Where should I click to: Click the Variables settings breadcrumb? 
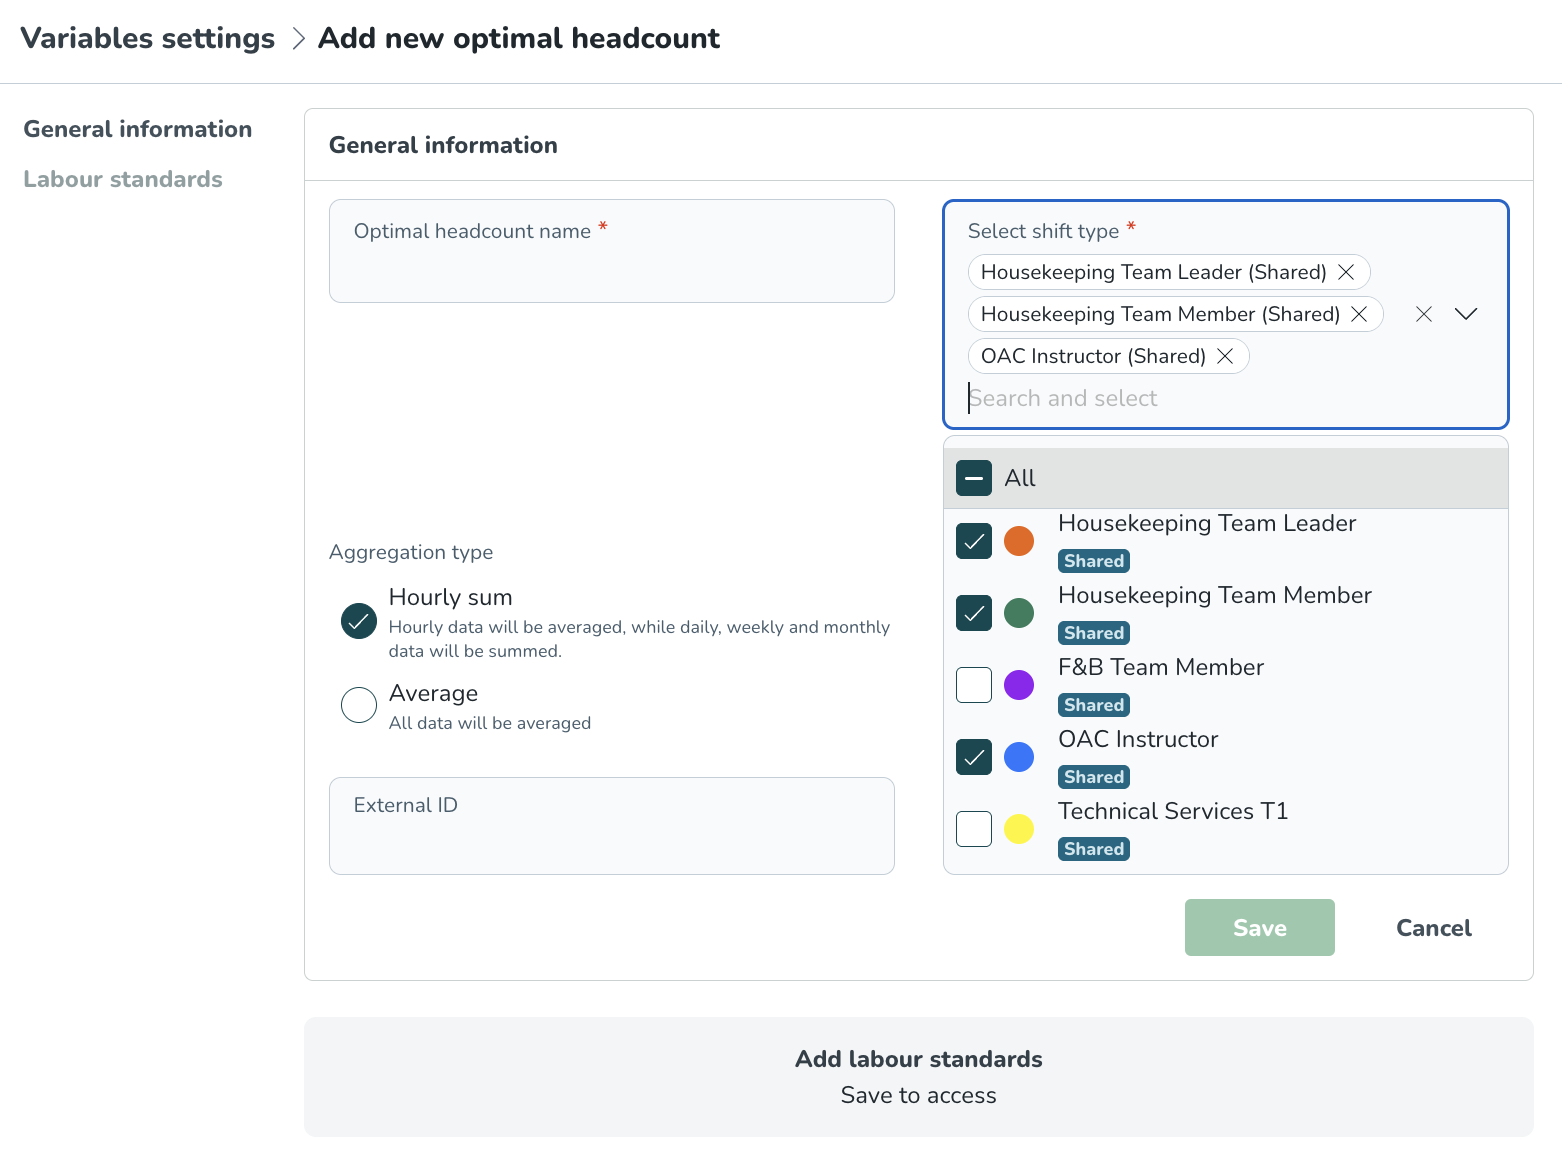tap(148, 38)
